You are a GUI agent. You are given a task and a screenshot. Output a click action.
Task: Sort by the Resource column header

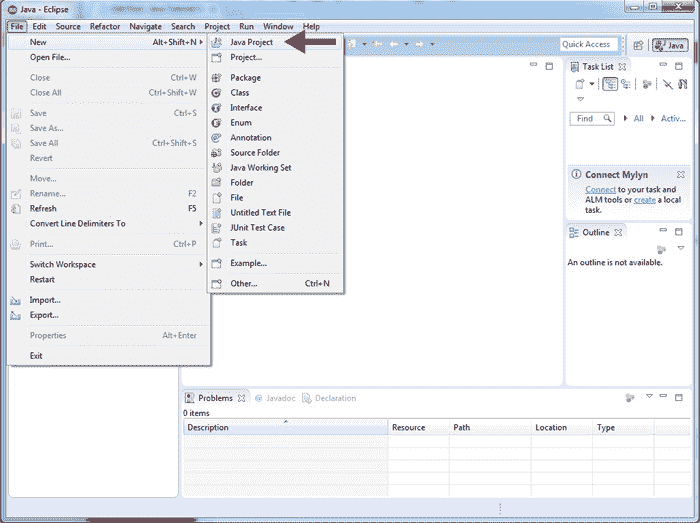419,428
